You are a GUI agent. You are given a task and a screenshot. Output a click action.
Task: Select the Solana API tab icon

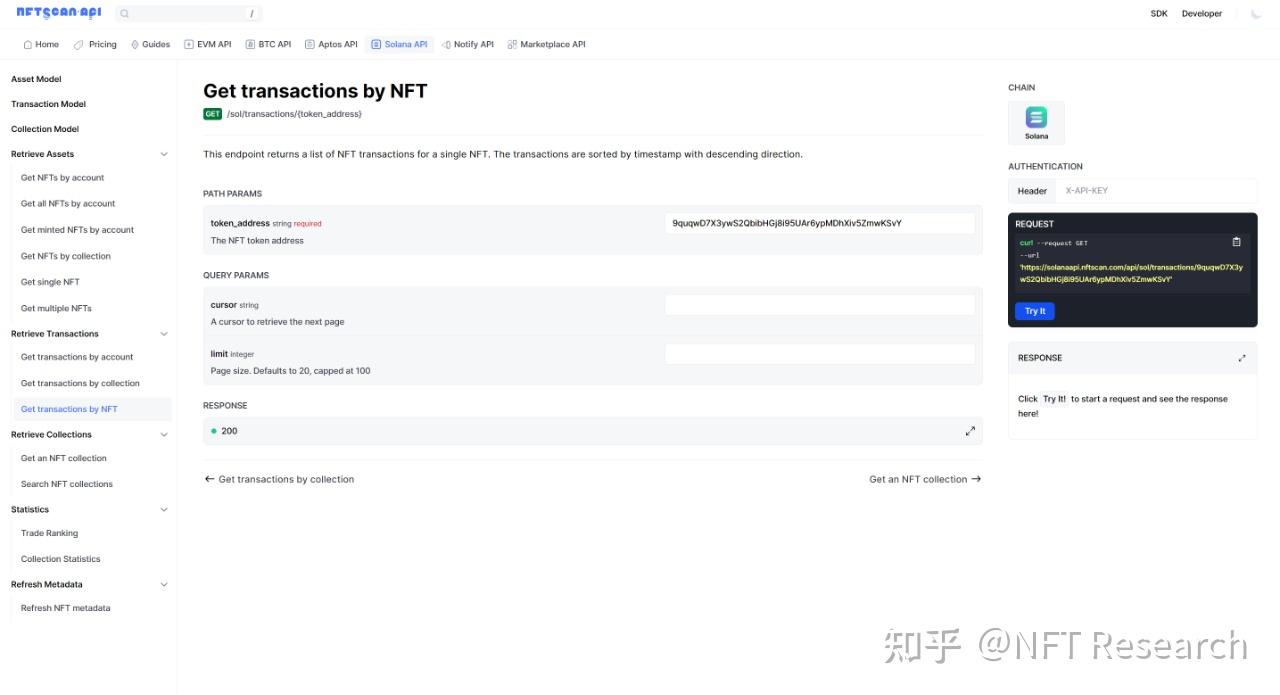point(377,44)
